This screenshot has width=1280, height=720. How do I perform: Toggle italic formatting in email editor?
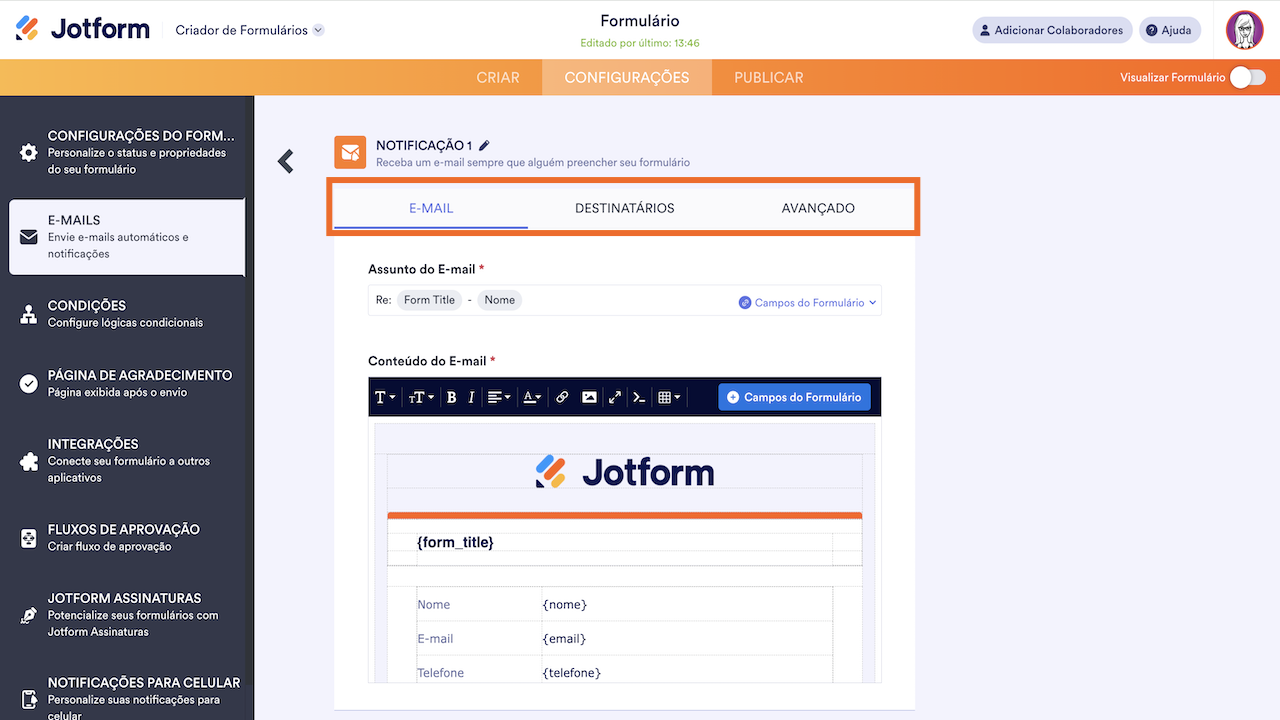[x=471, y=397]
